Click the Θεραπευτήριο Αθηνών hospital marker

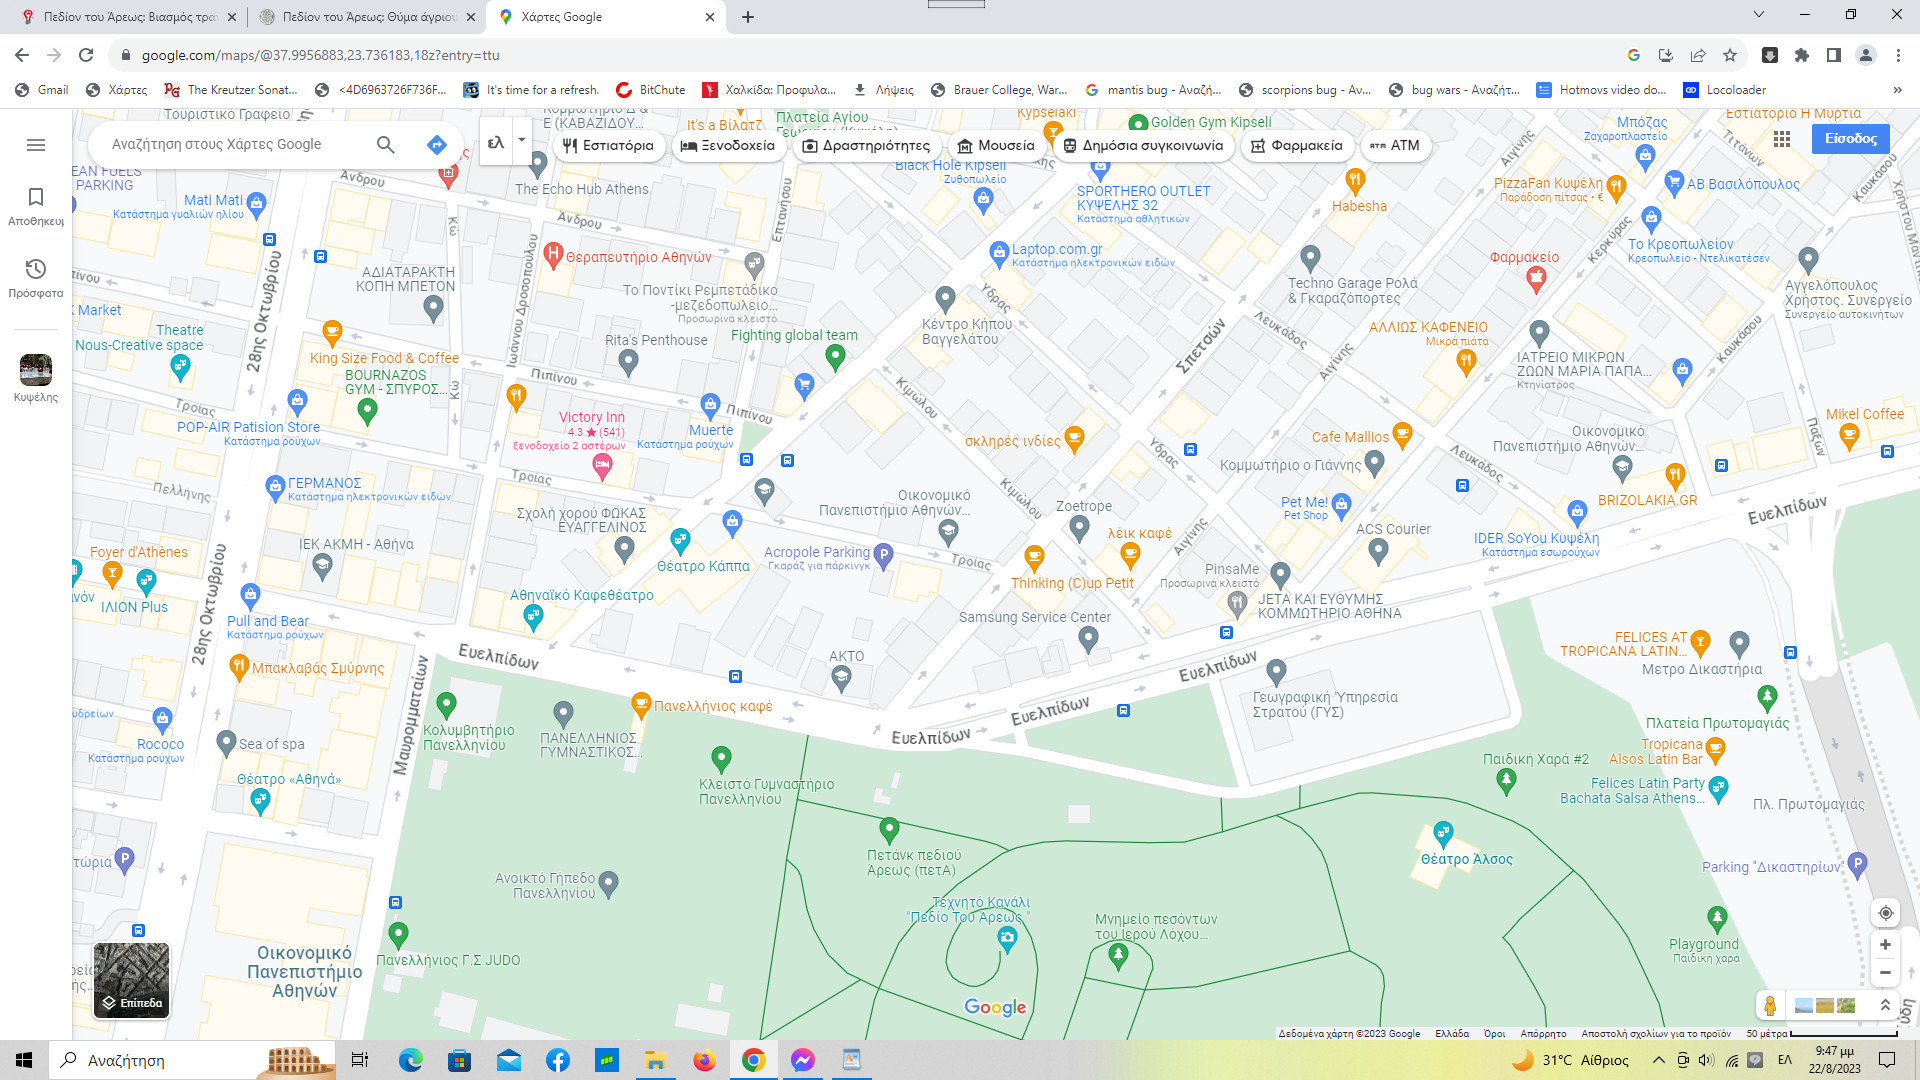click(553, 255)
